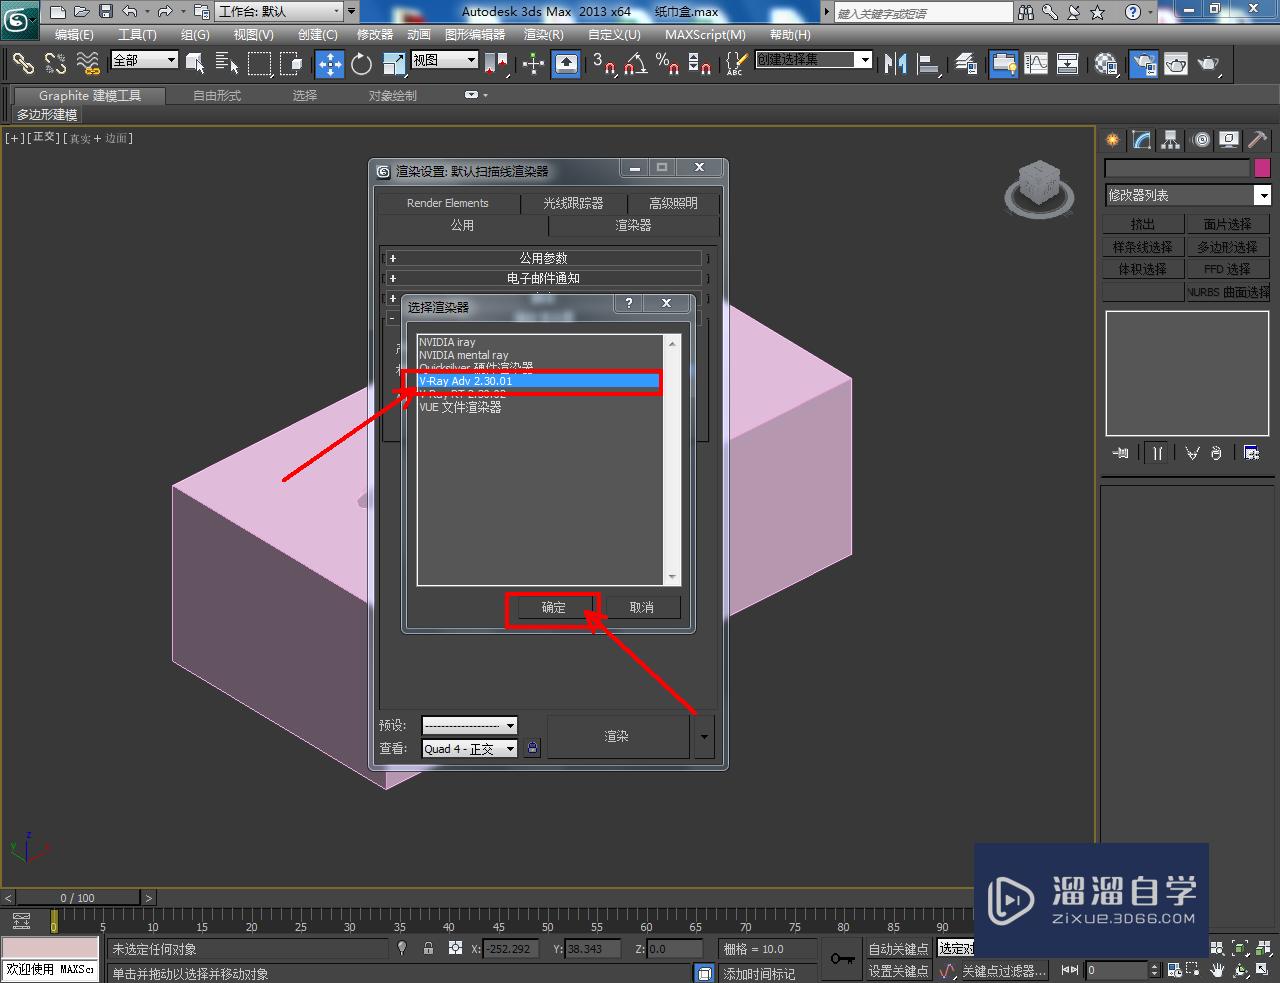The width and height of the screenshot is (1280, 983).
Task: Activate the Select and Rotate tool
Action: click(362, 64)
